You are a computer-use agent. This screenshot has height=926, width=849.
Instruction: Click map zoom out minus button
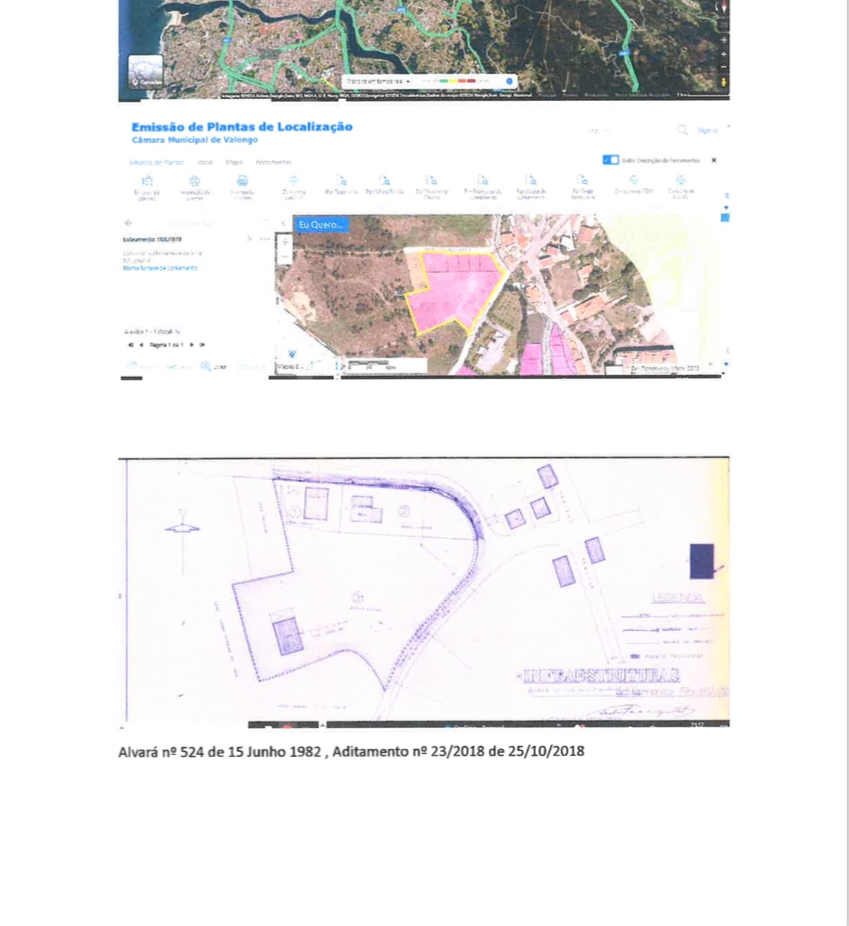point(284,257)
